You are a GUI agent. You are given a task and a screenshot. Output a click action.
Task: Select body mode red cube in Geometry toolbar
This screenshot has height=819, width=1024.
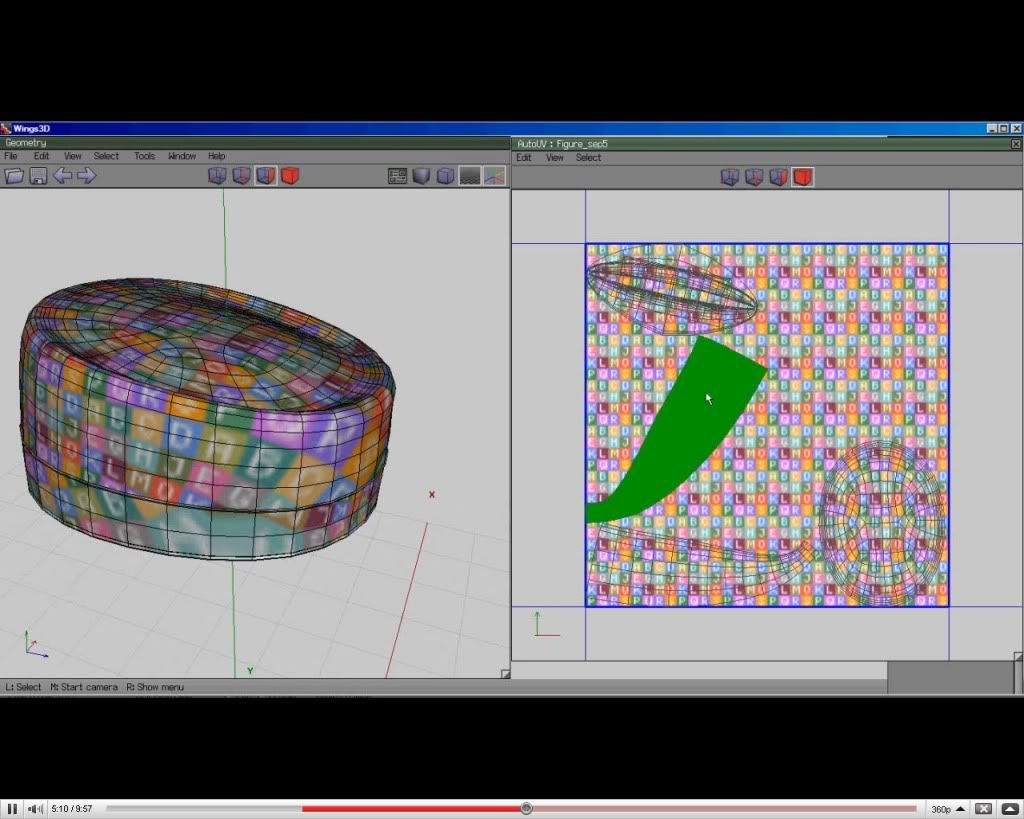tap(290, 176)
